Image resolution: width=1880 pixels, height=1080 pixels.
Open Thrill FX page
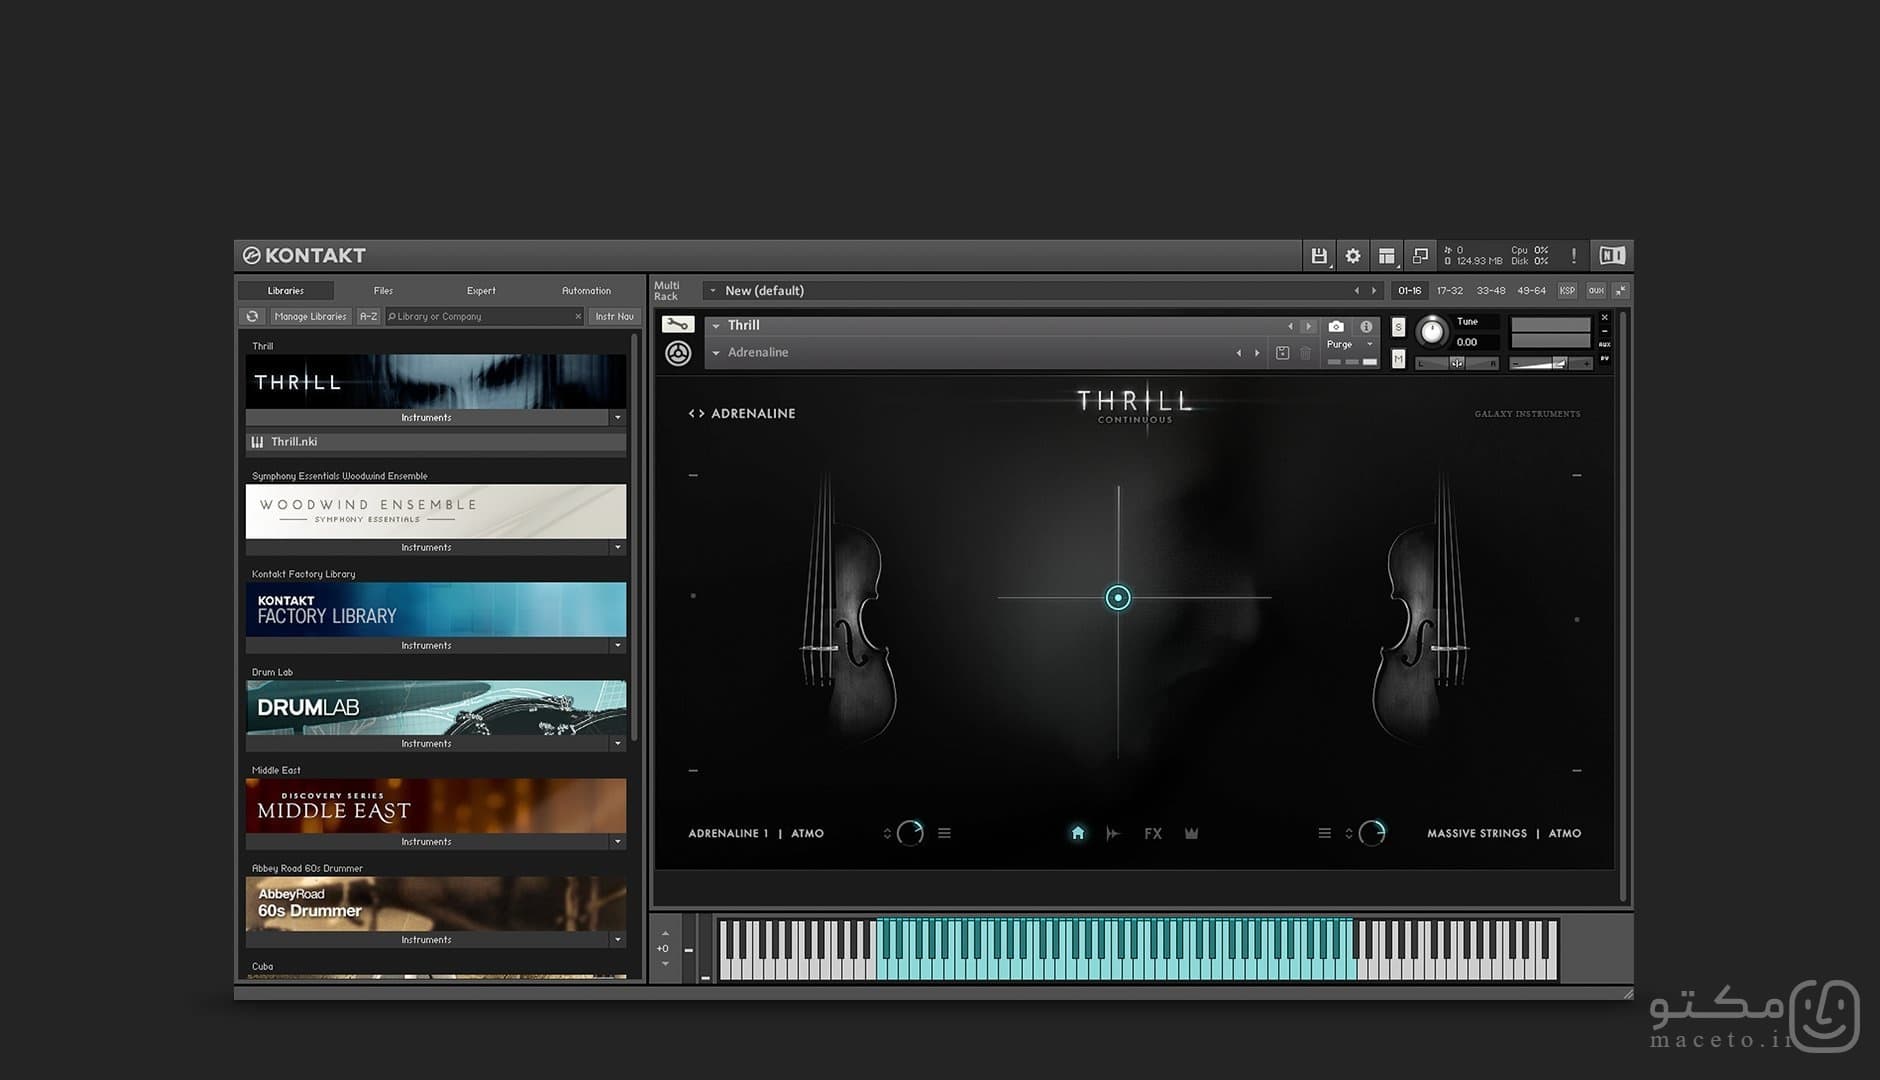click(1153, 833)
